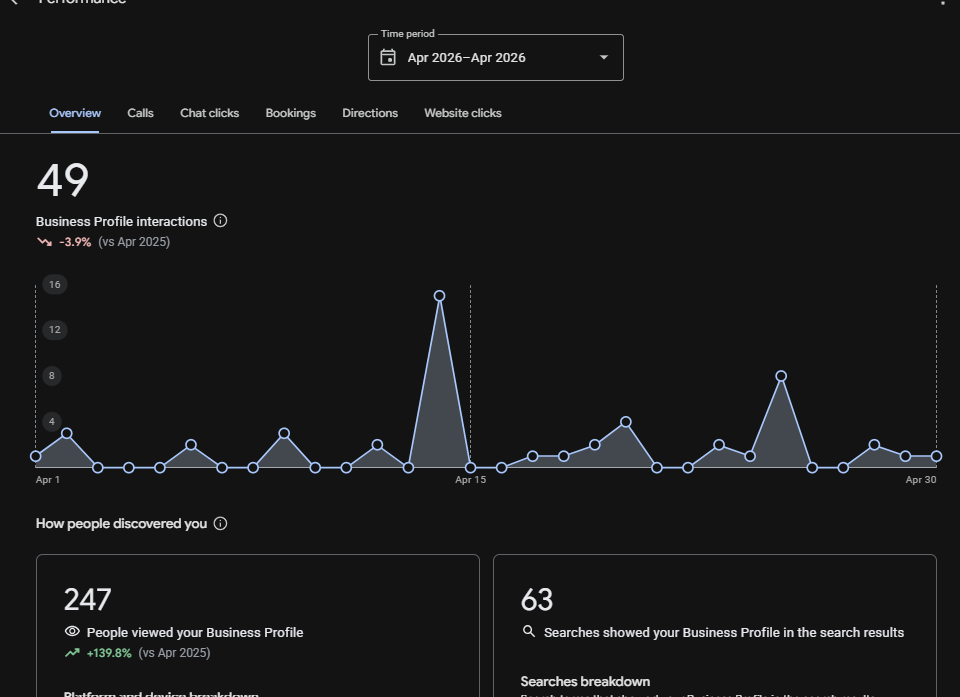Click "People viewed your Business Profile" text
Screen dimensions: 960x697
195,632
